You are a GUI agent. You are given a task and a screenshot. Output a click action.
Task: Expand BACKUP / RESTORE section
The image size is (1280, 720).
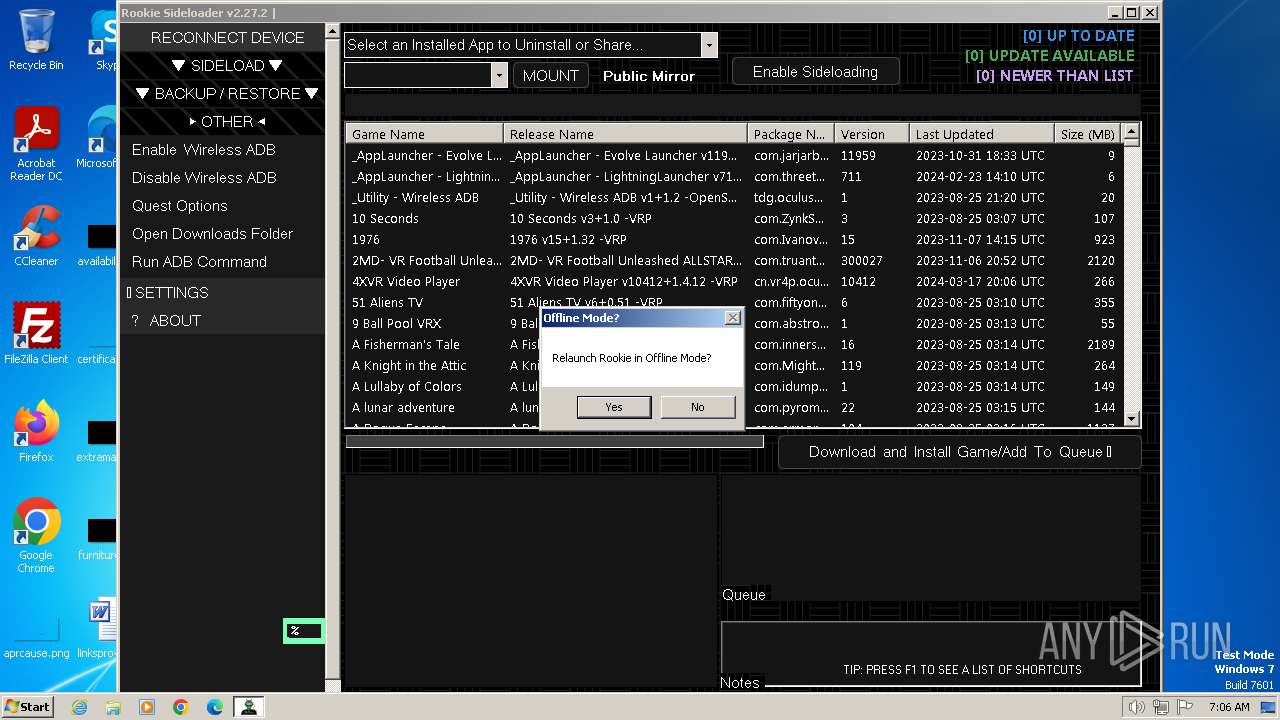(227, 93)
